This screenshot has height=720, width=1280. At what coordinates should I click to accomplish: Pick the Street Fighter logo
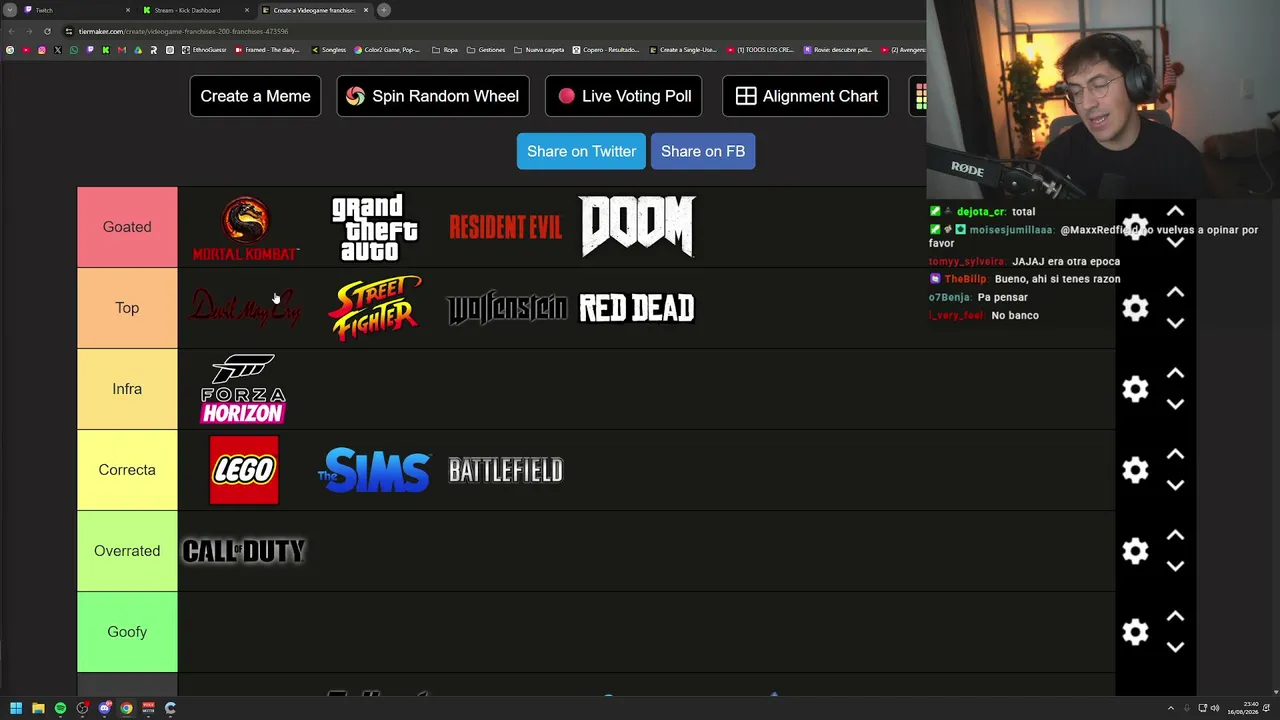coord(375,308)
